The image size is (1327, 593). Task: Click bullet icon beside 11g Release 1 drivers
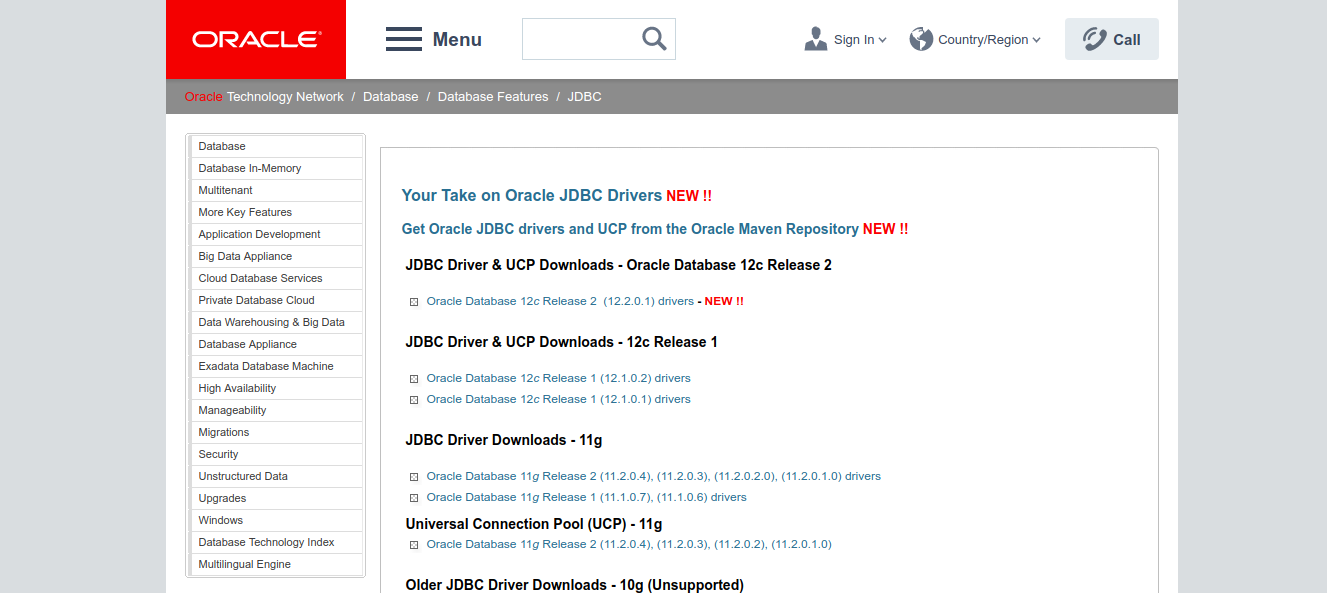(414, 498)
